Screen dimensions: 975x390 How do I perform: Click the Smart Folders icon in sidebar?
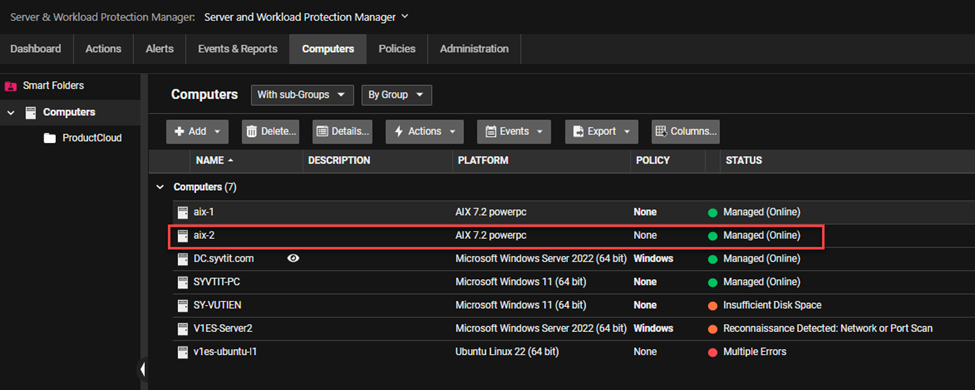click(x=11, y=86)
